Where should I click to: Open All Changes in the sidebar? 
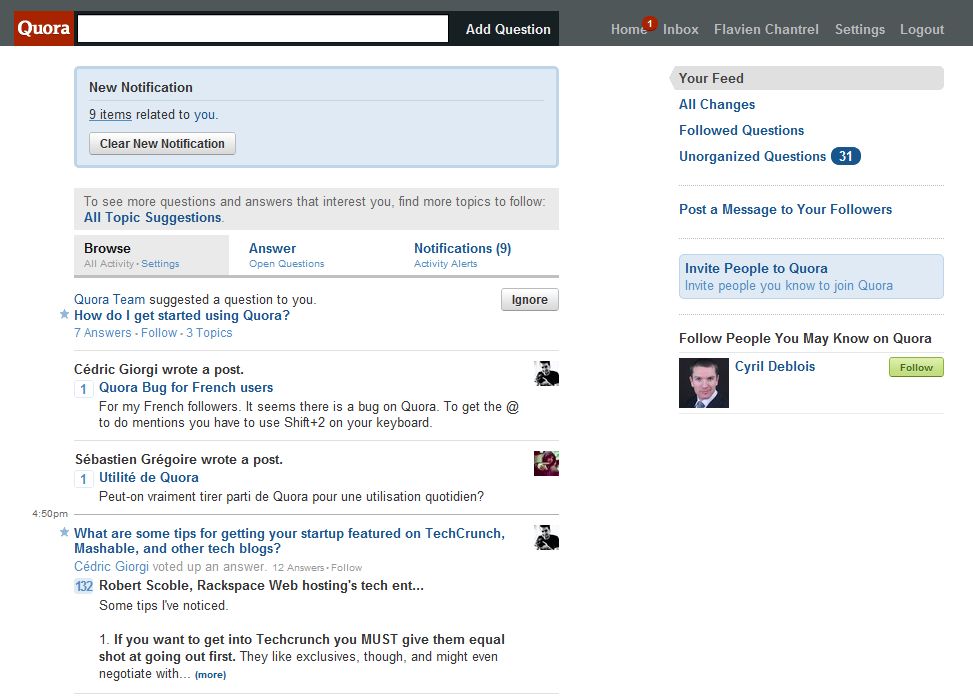[717, 104]
